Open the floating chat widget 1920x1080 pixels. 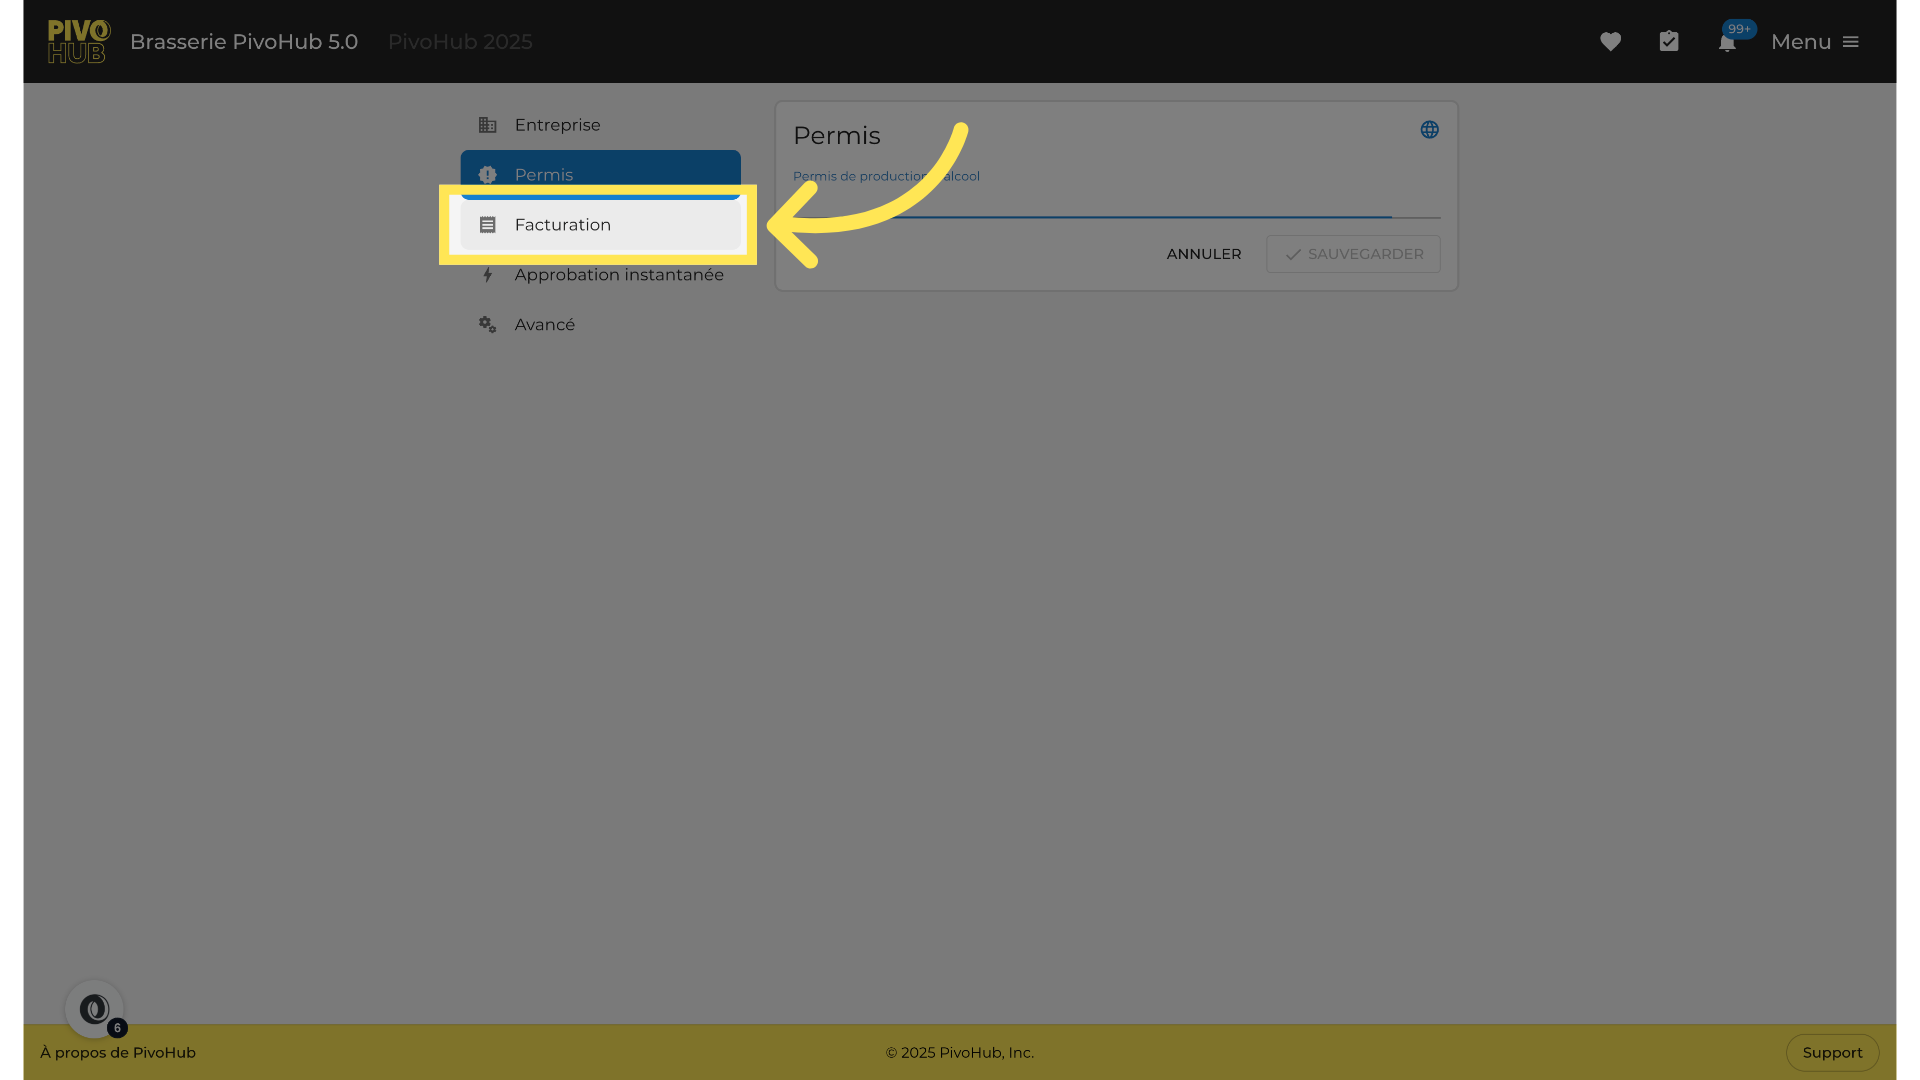[x=94, y=1009]
